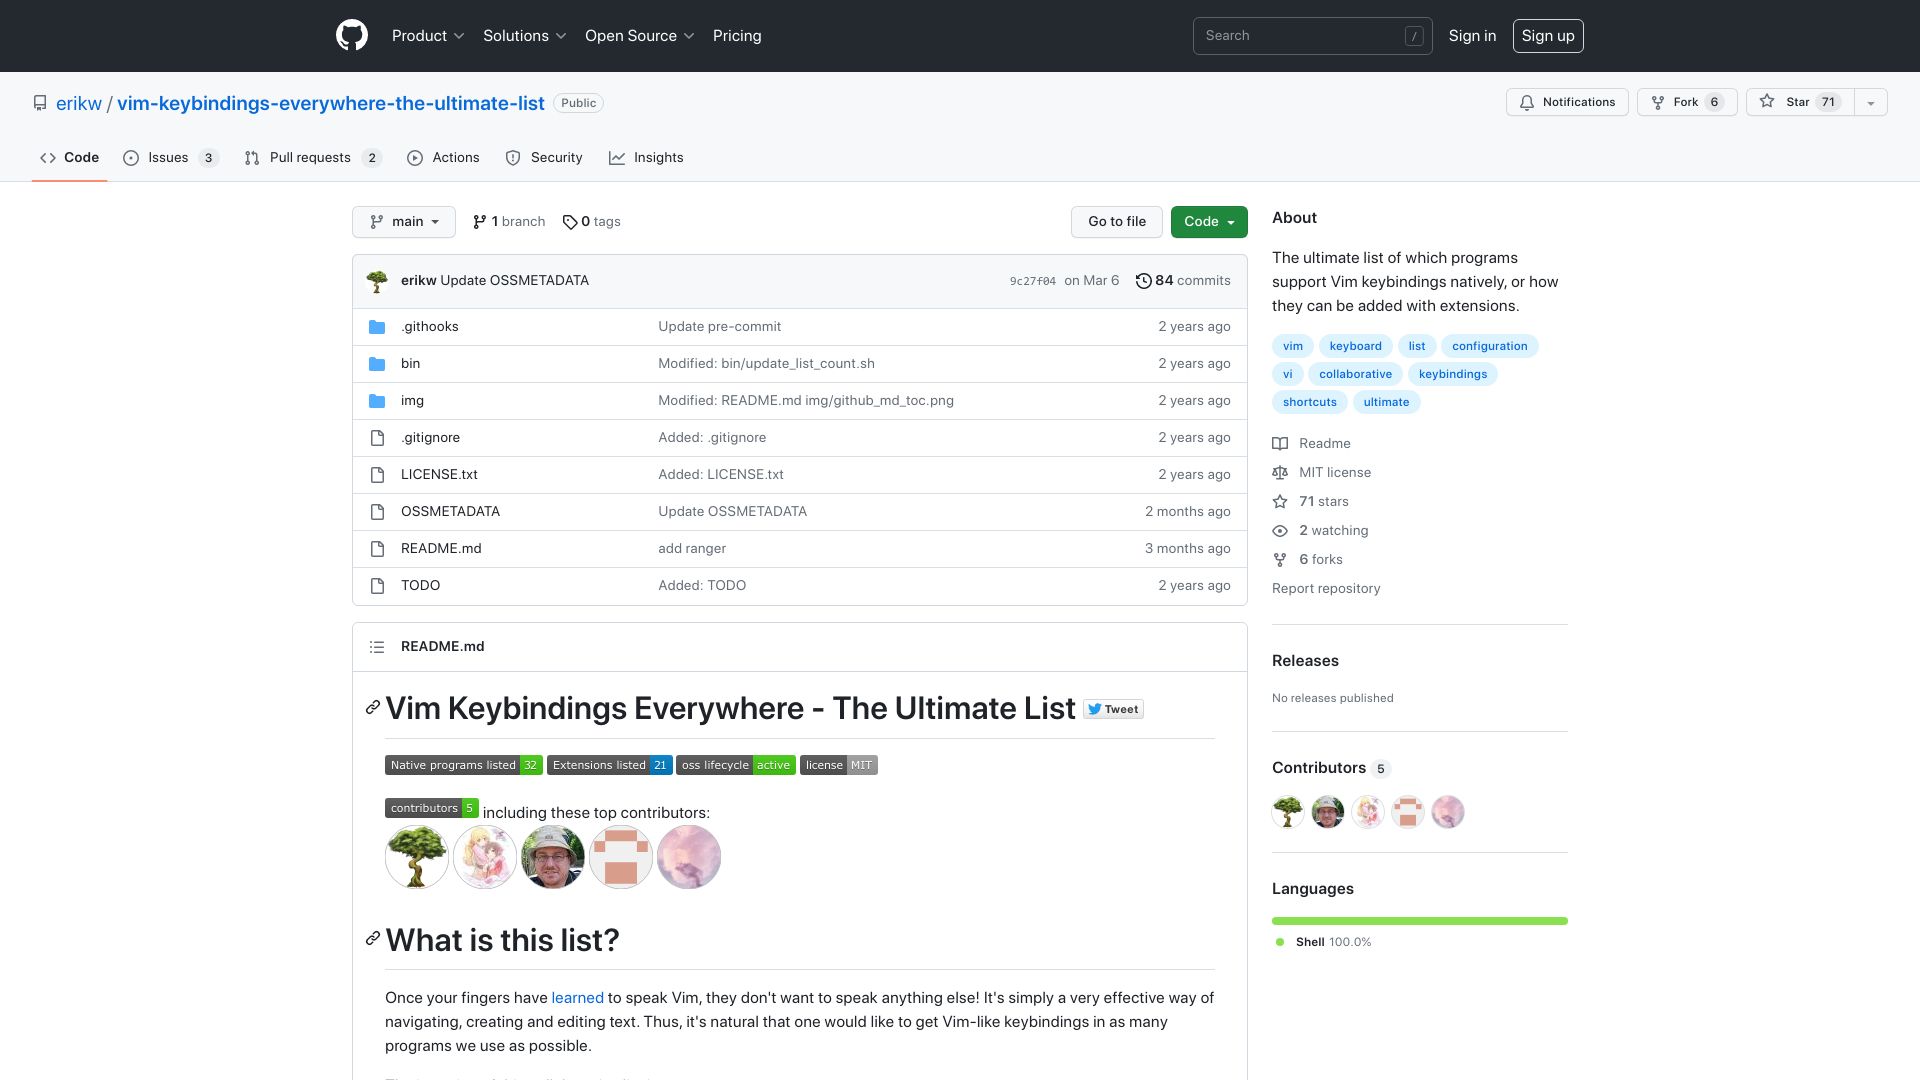Click the Sign in link

tap(1472, 36)
